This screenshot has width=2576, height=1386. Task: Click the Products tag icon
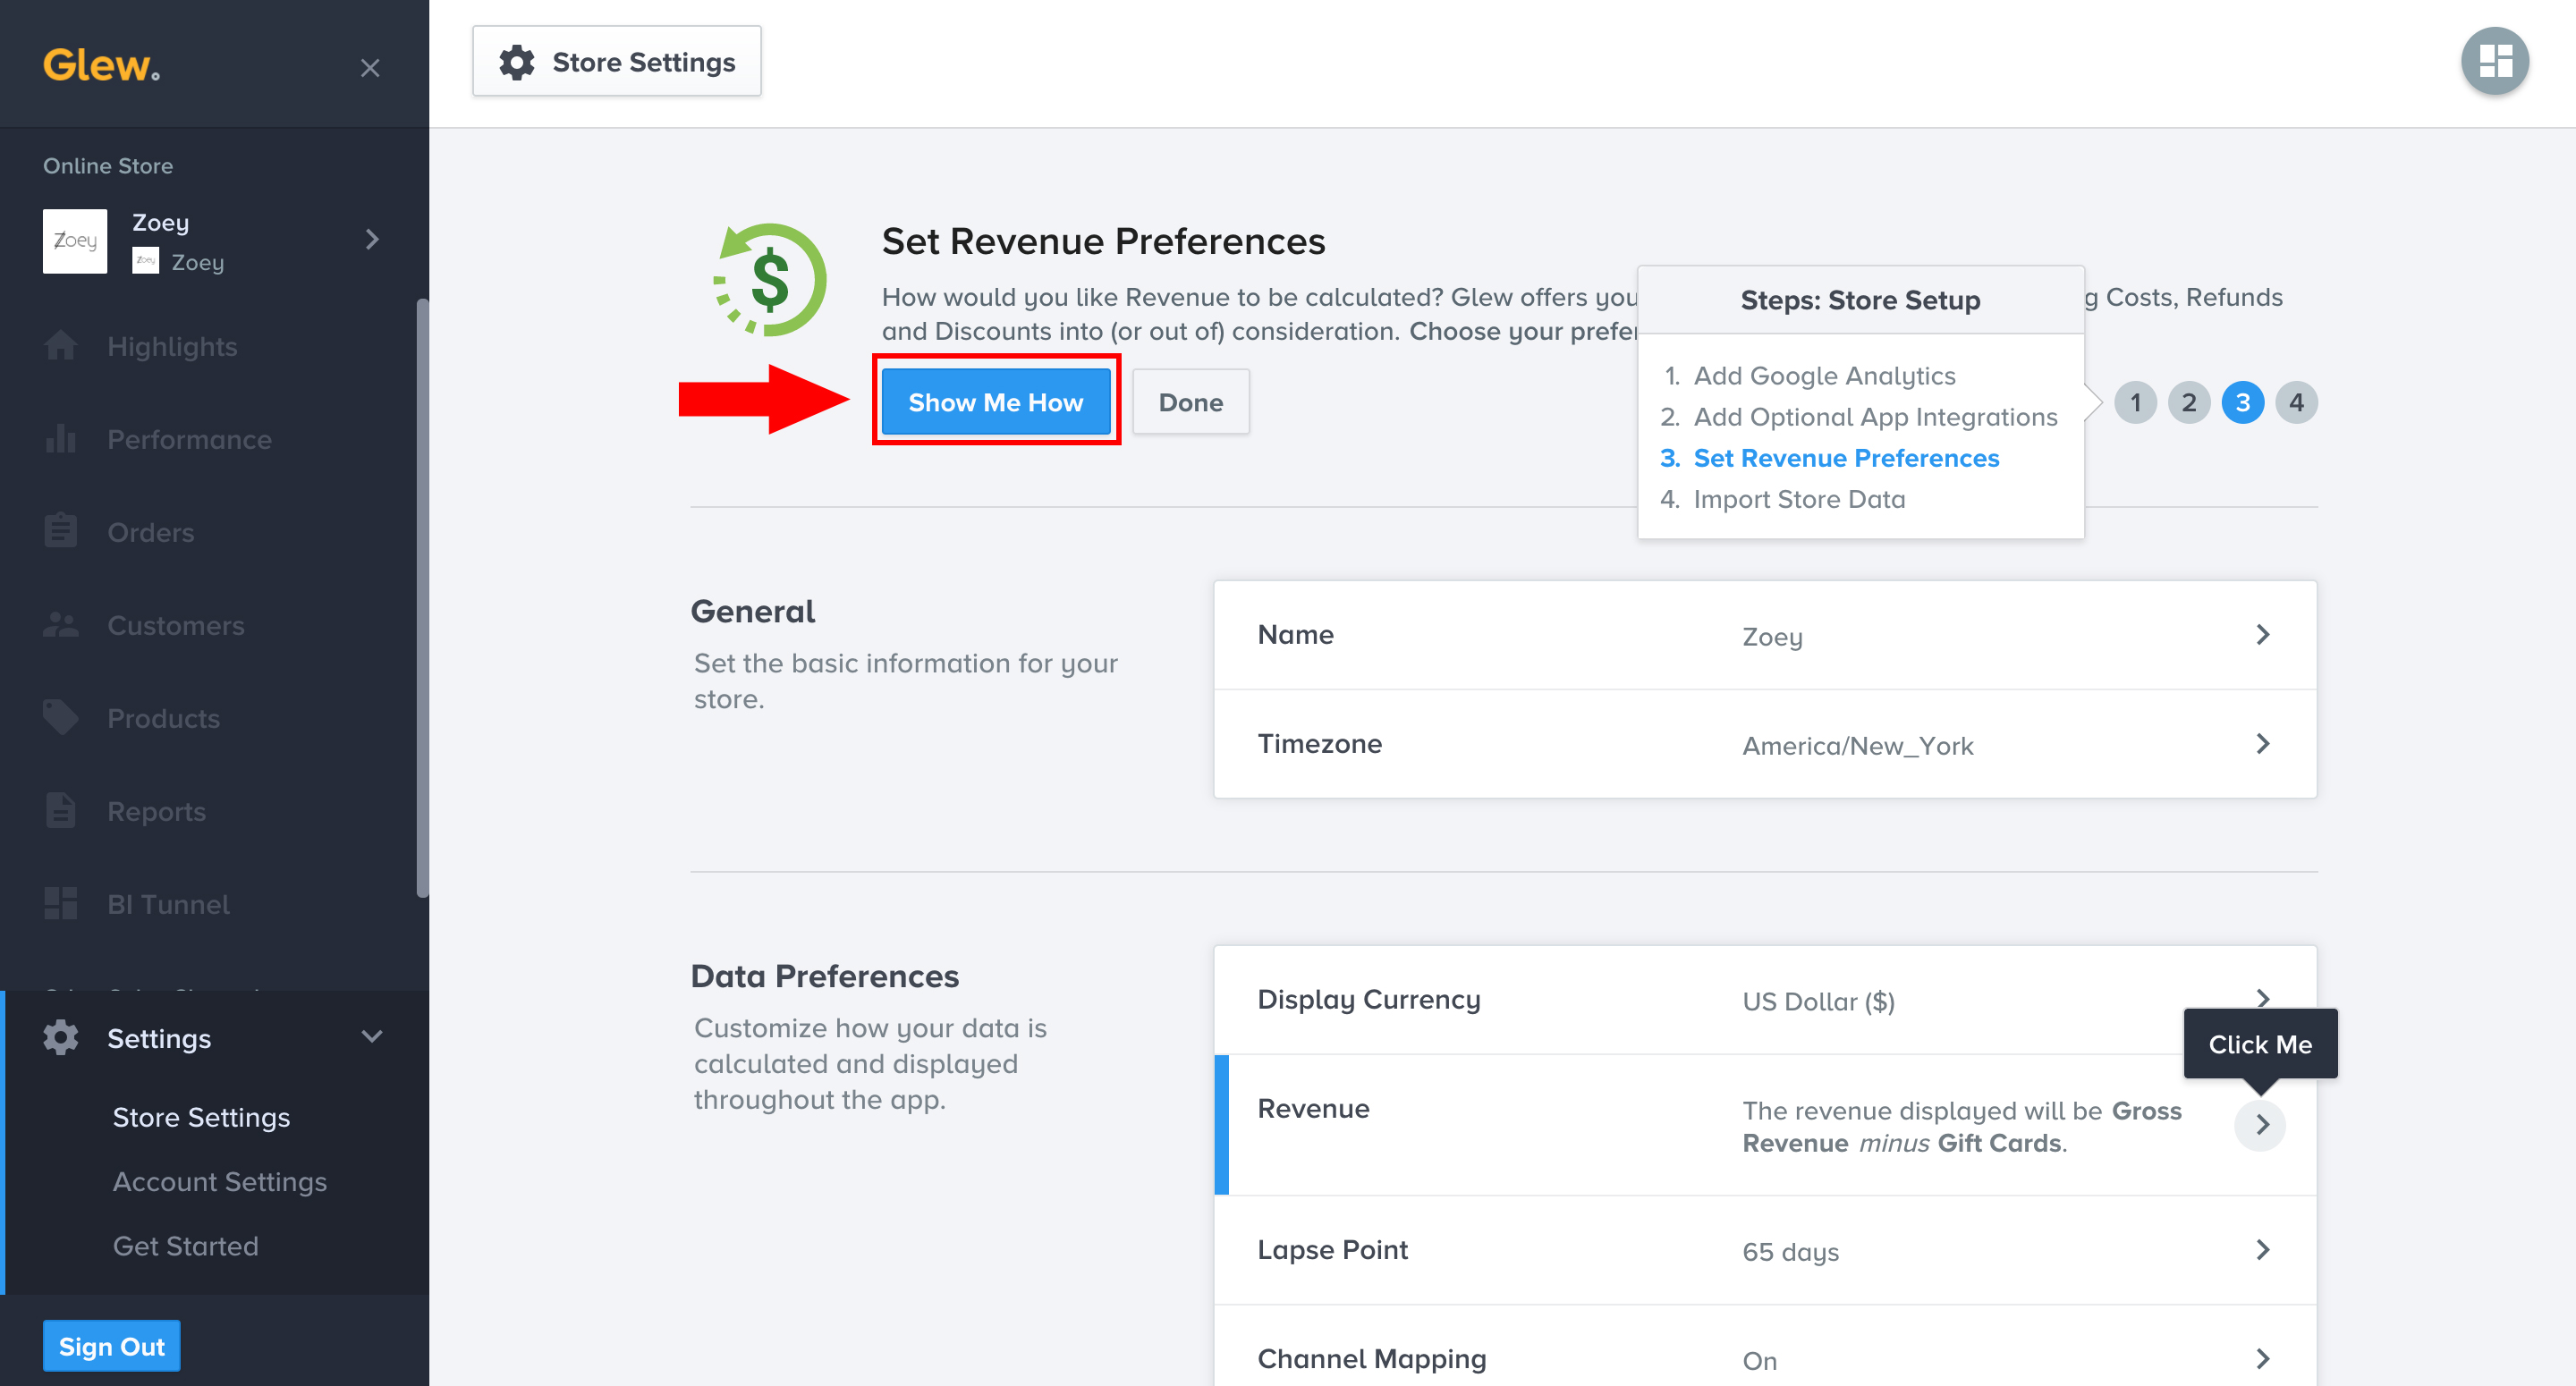60,717
